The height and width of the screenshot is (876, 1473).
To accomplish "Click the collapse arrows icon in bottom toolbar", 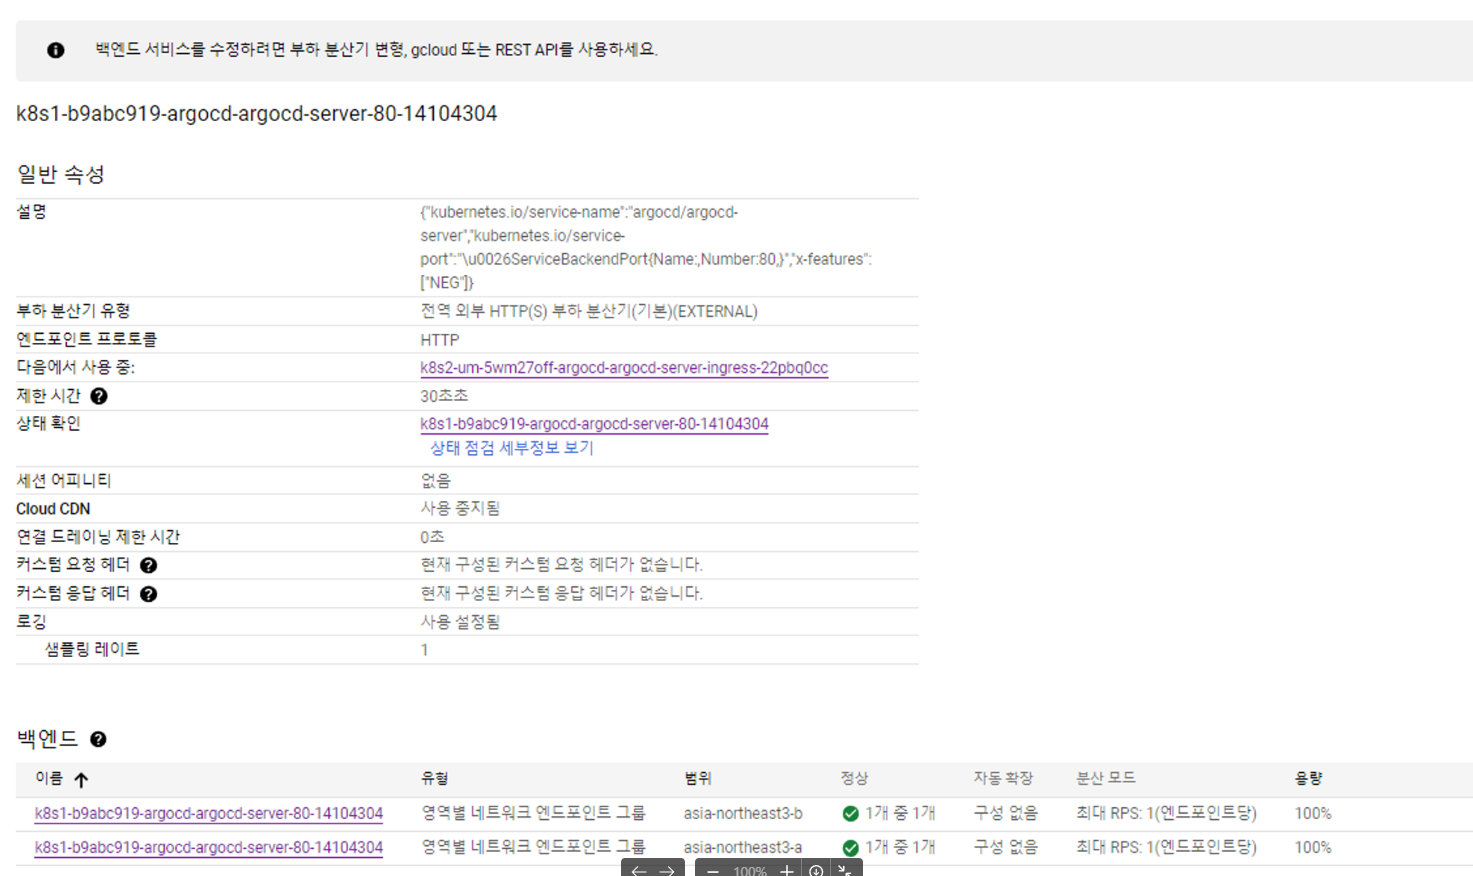I will pos(845,871).
